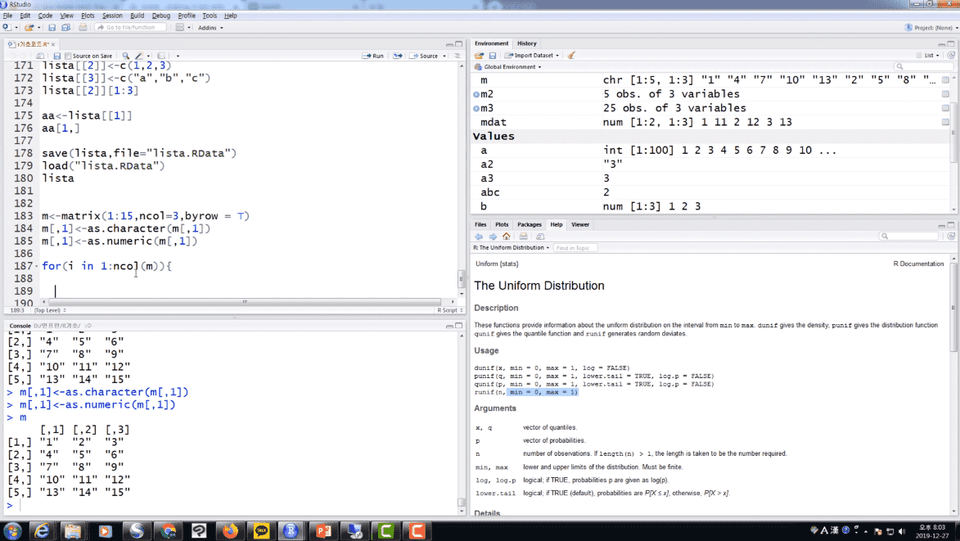Open code tools wand in editor
Image resolution: width=960 pixels, height=541 pixels.
pyautogui.click(x=140, y=56)
